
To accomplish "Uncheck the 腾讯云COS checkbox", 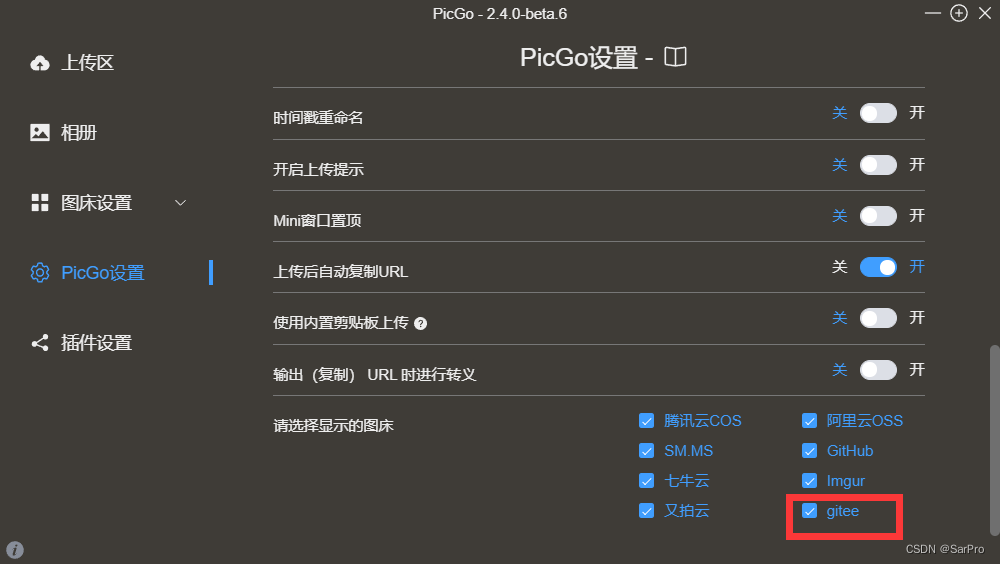I will tap(646, 420).
